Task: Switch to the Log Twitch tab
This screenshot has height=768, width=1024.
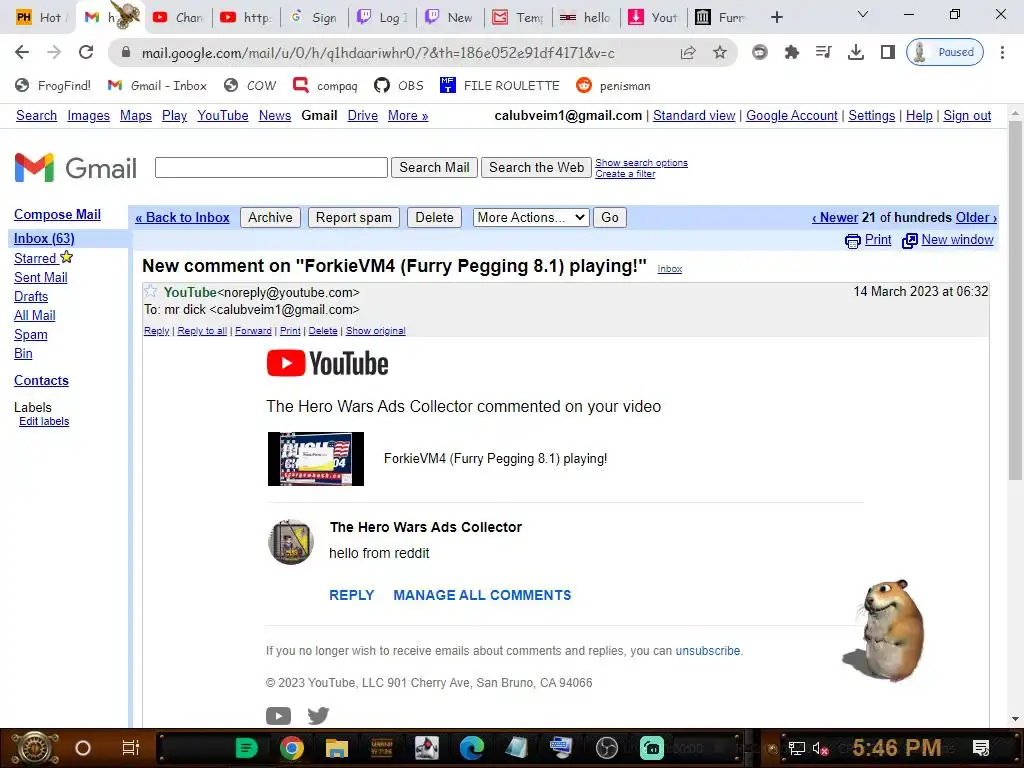Action: 383,18
